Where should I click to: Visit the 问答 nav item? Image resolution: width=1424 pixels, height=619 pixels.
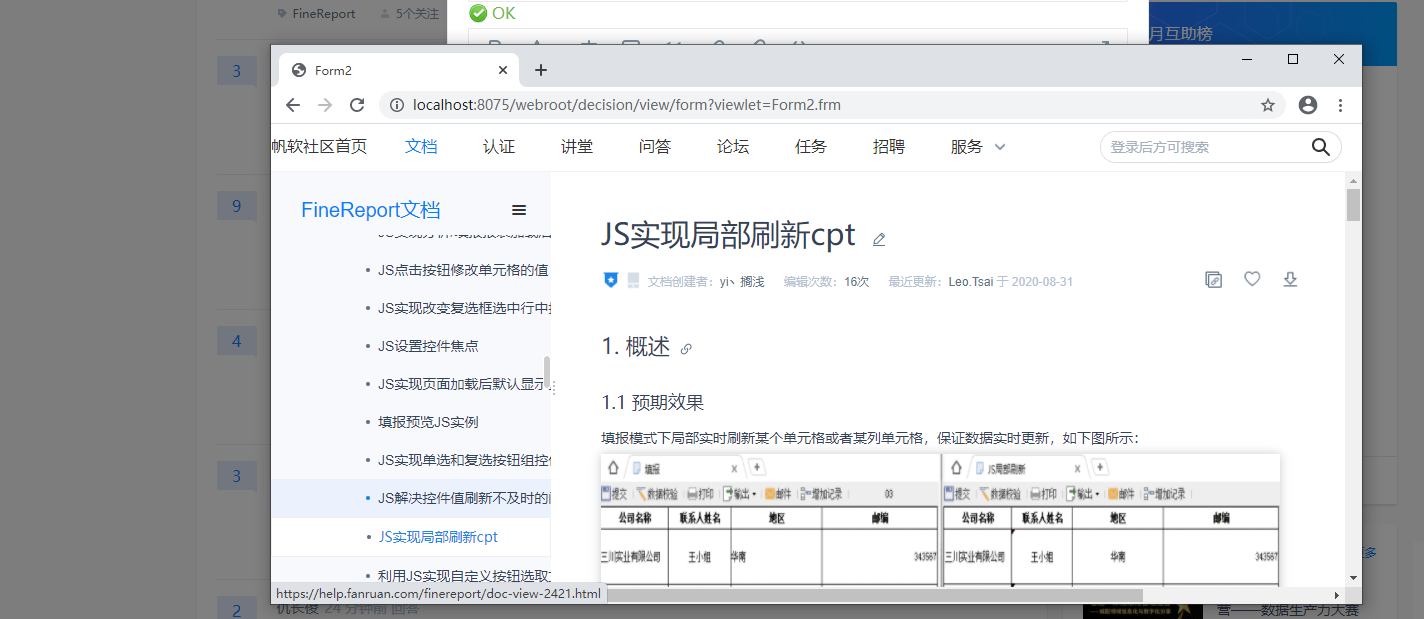coord(655,147)
